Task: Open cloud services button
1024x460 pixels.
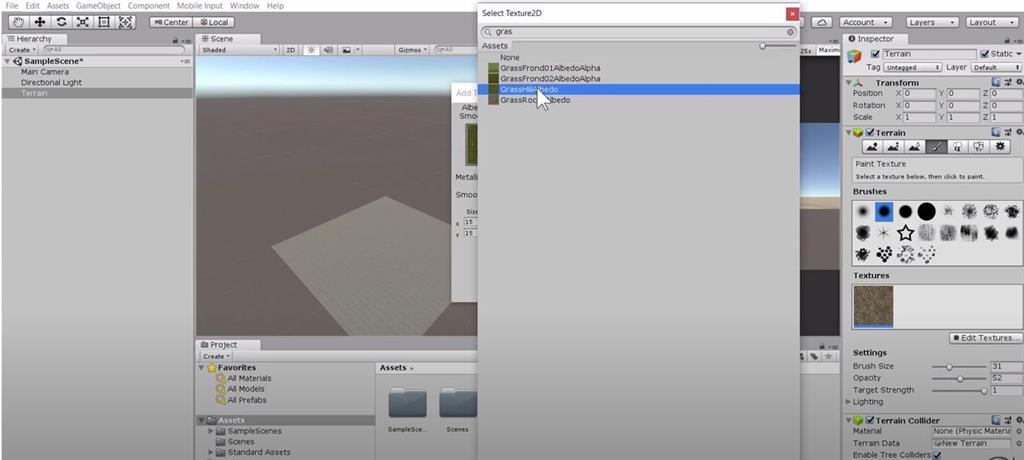Action: [824, 22]
